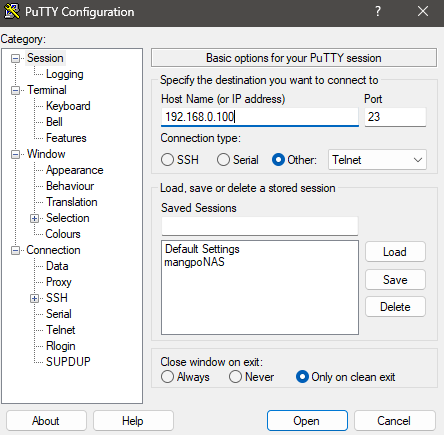Open the Features category

[66, 138]
